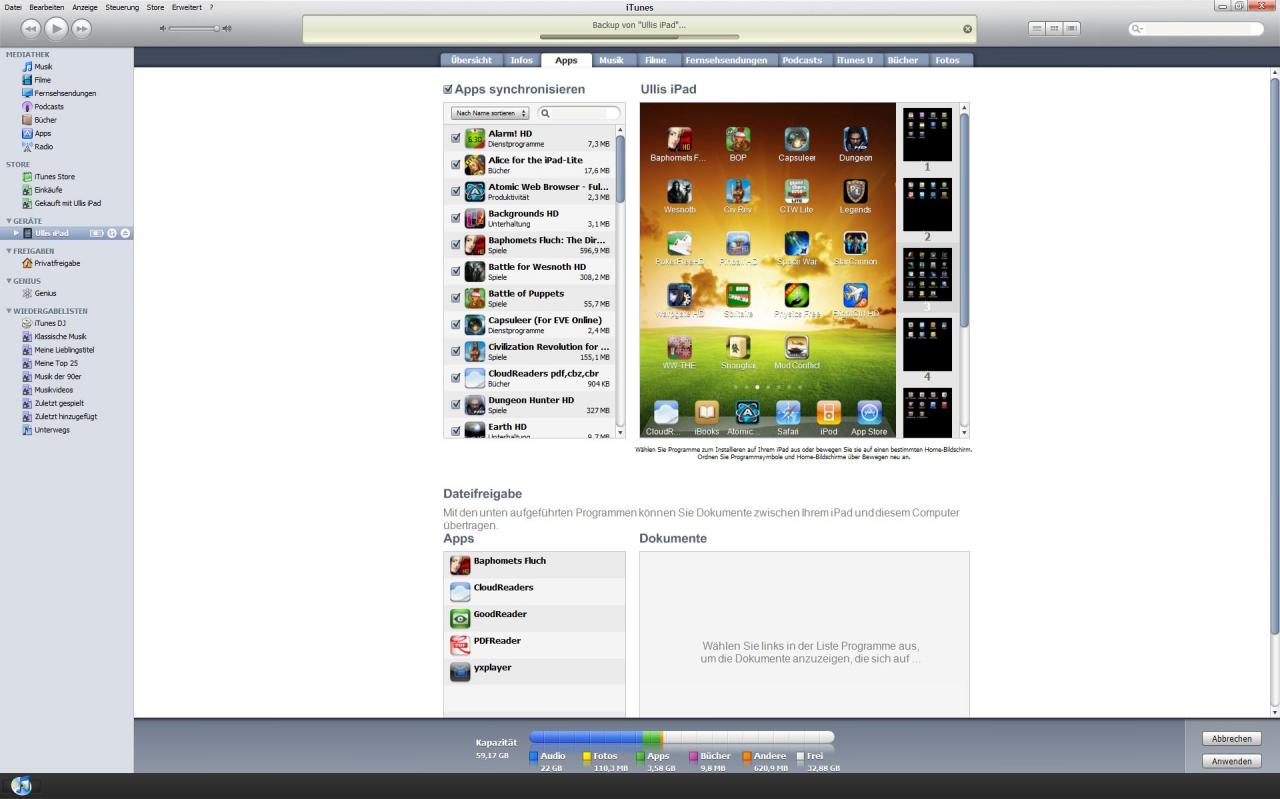
Task: Eject Ullis iPad with the eject icon
Action: pos(126,233)
